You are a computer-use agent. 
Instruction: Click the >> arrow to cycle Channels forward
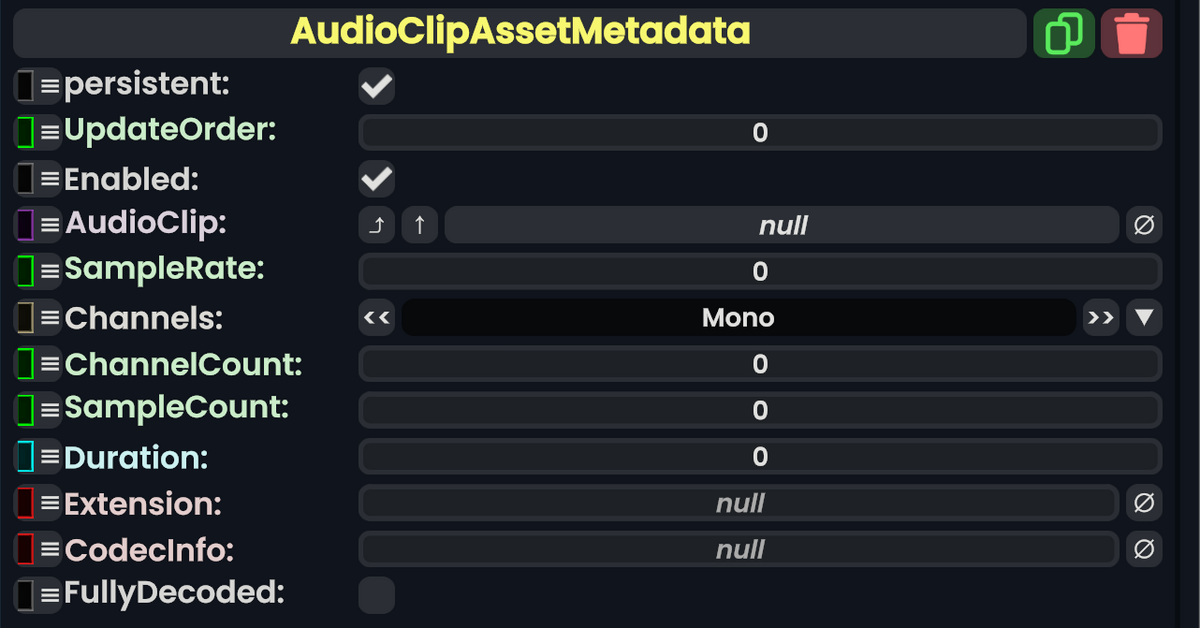tap(1100, 317)
